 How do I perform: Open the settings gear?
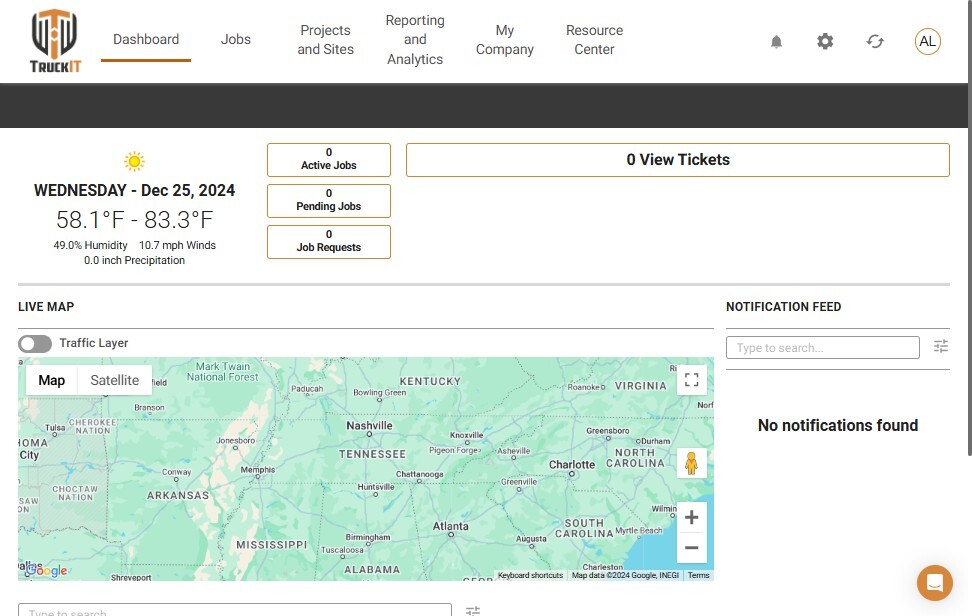825,42
